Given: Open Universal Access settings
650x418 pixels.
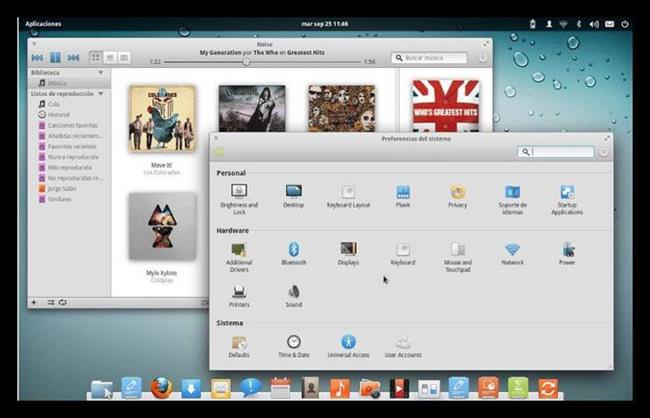Looking at the screenshot, I should click(348, 346).
